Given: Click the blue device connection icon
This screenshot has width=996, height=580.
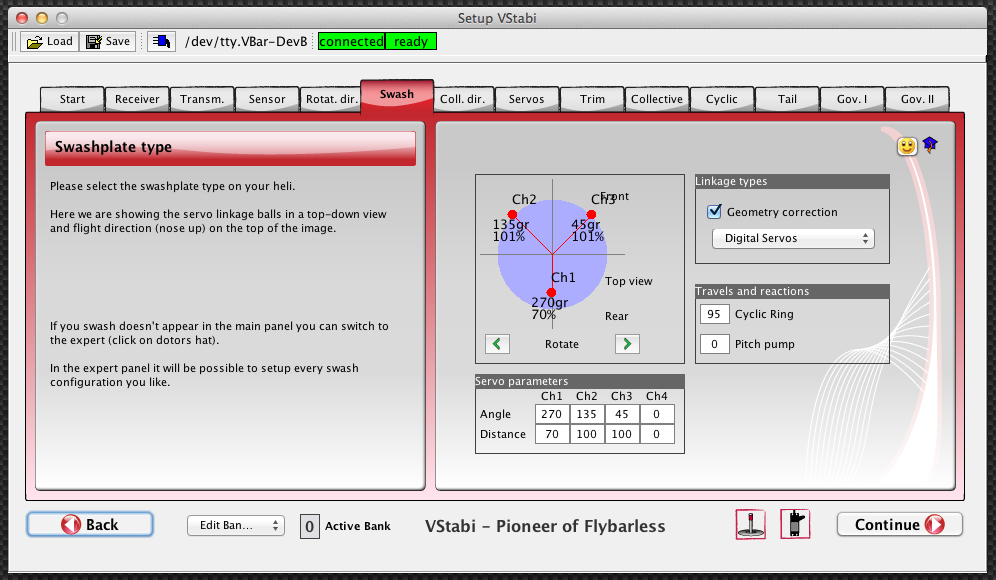Looking at the screenshot, I should [161, 41].
